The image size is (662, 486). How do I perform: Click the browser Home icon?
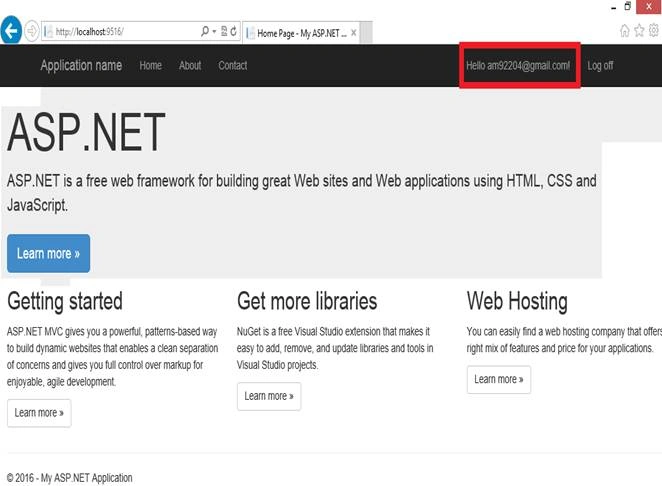624,31
